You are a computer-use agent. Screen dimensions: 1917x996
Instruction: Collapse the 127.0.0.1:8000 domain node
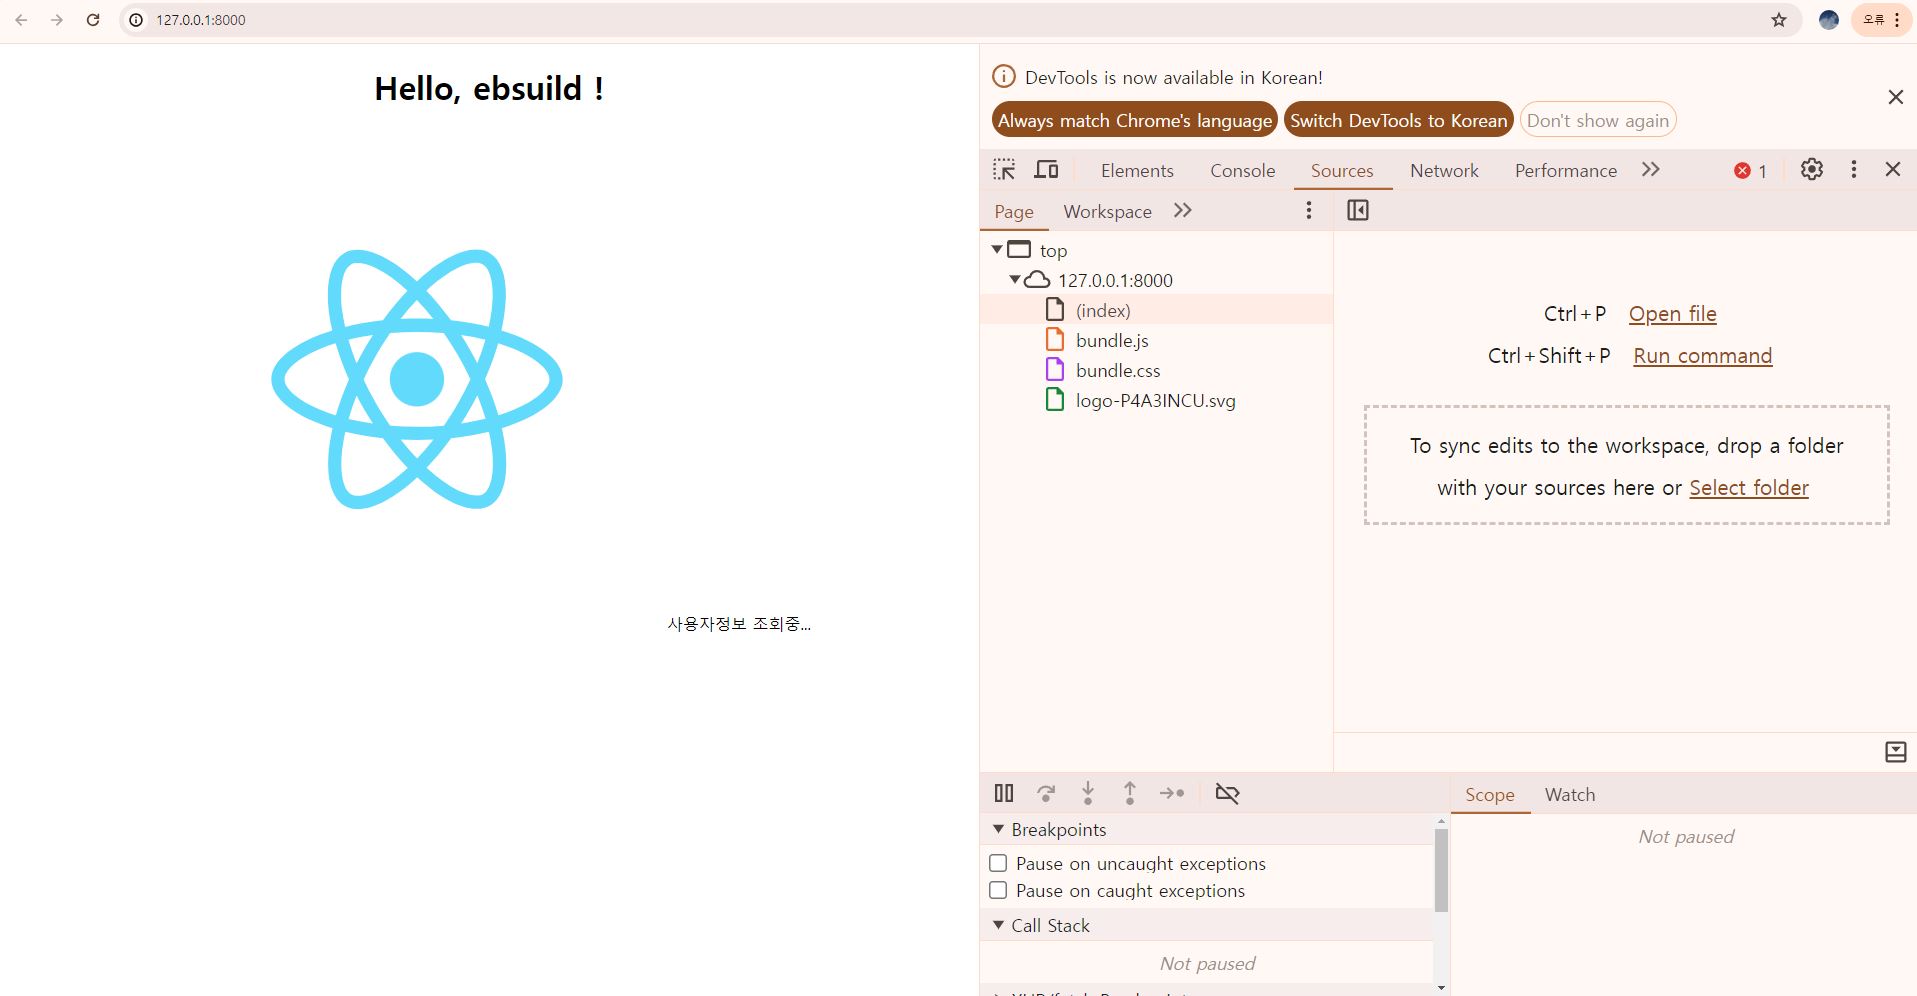coord(1015,280)
